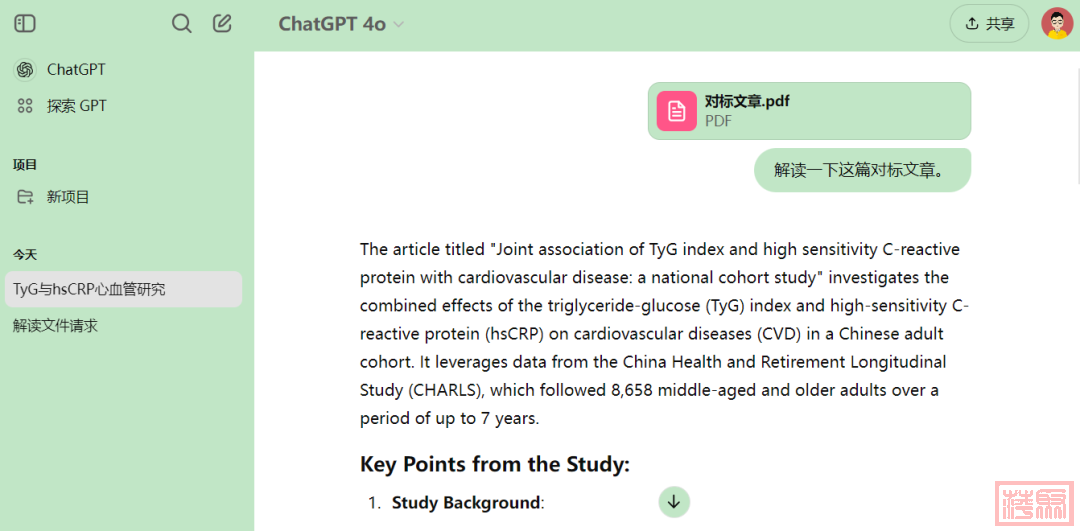Open the search chats magnifier icon
1080x531 pixels.
tap(181, 24)
